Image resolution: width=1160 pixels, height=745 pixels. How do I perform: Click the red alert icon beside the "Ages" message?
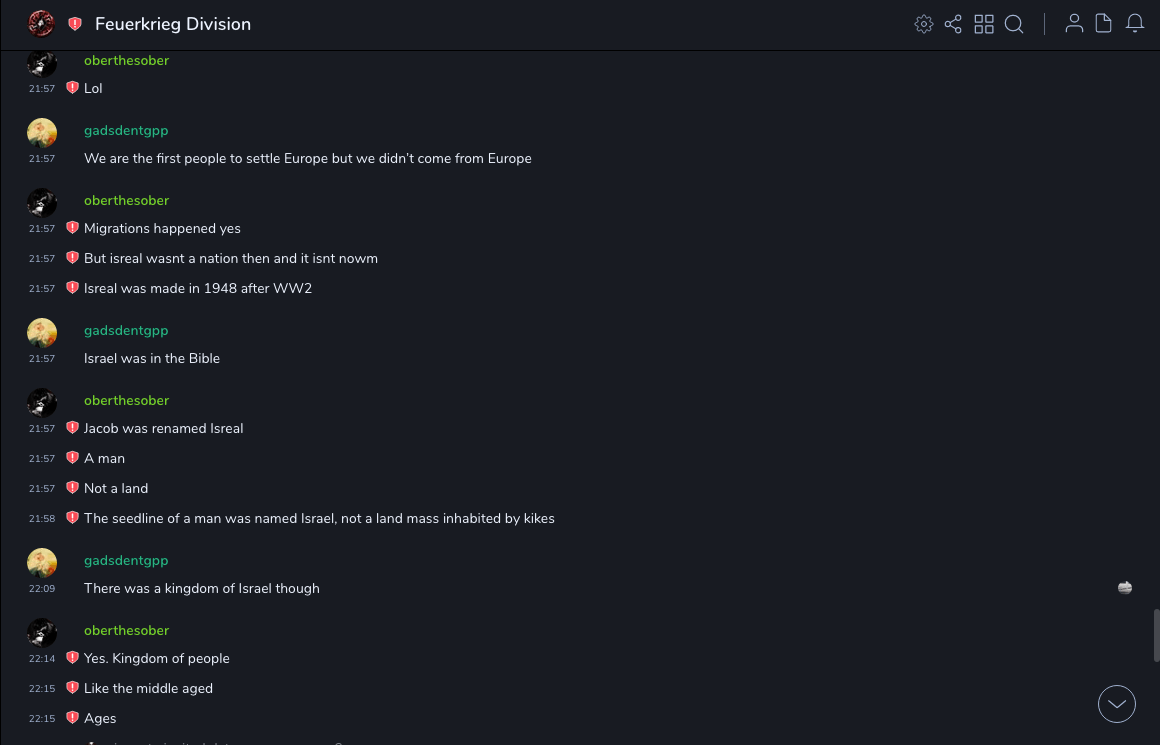tap(72, 718)
